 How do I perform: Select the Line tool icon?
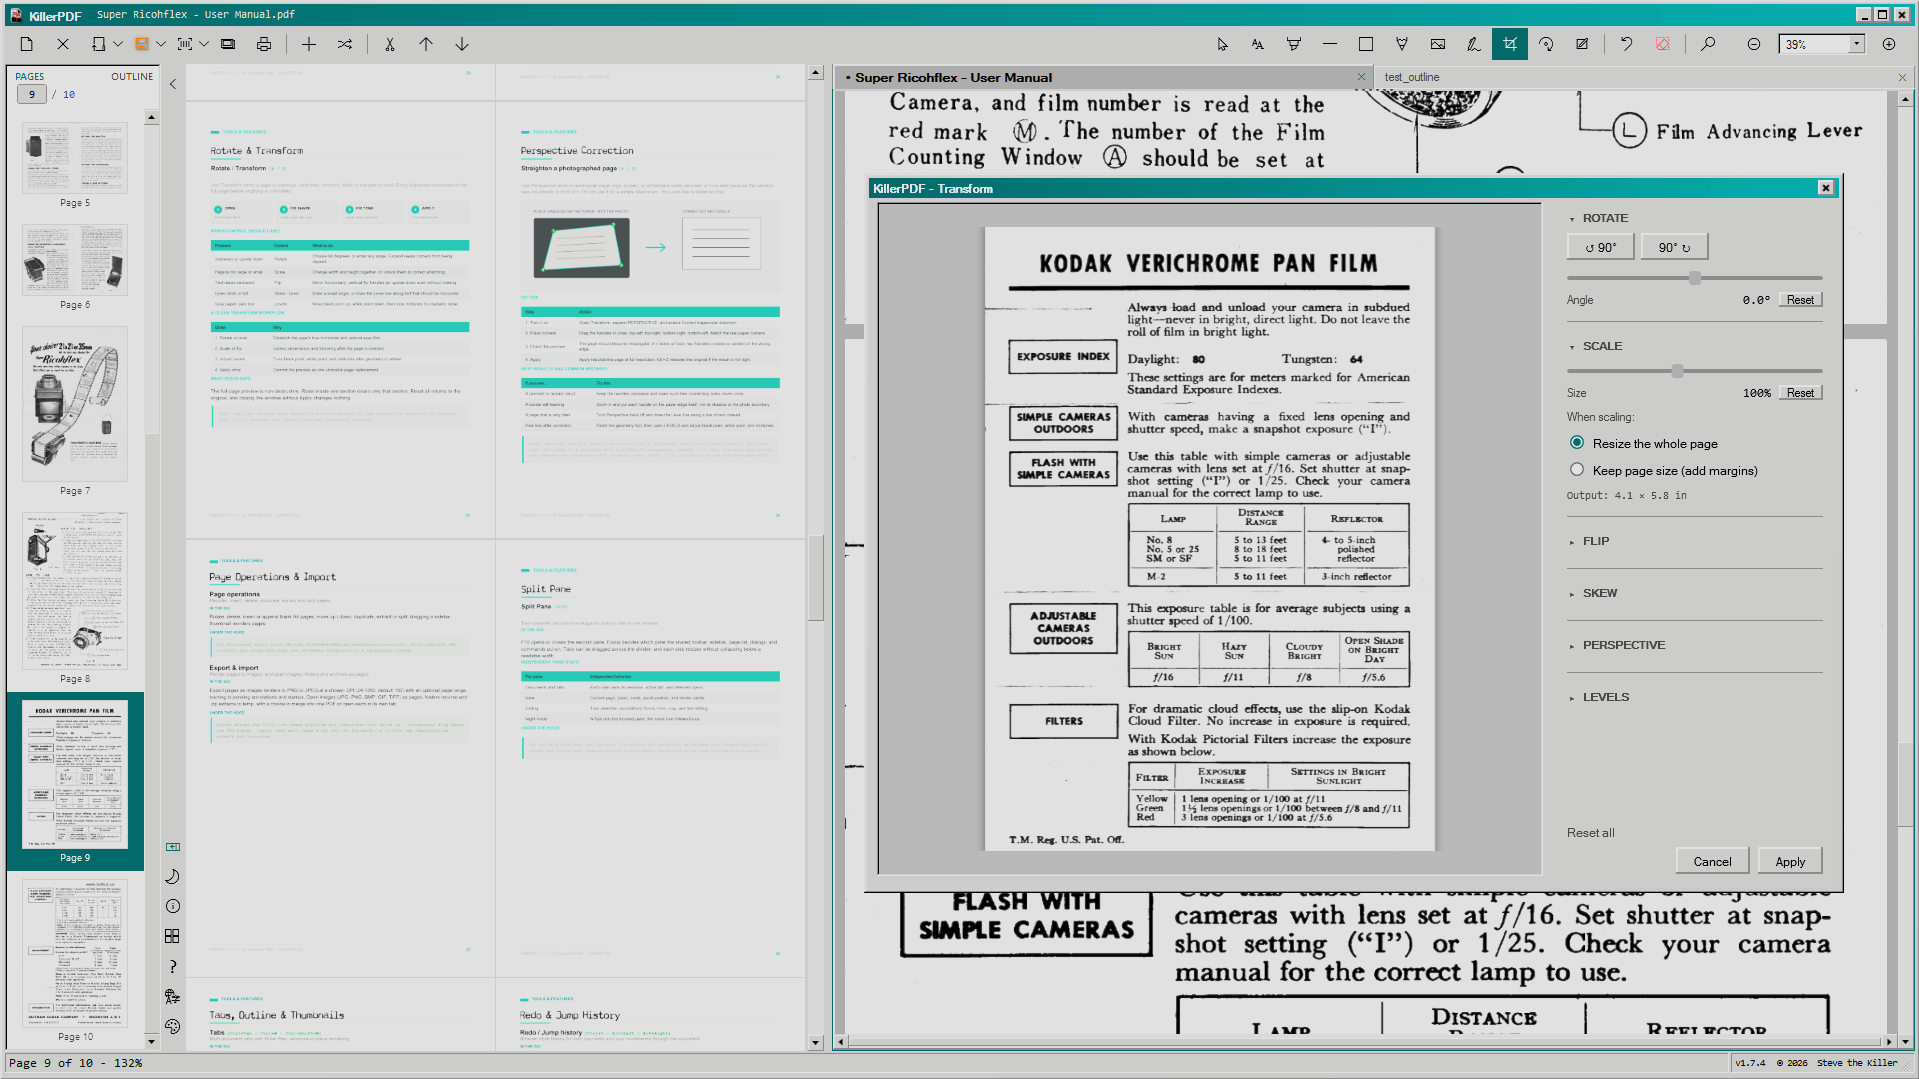[x=1330, y=44]
